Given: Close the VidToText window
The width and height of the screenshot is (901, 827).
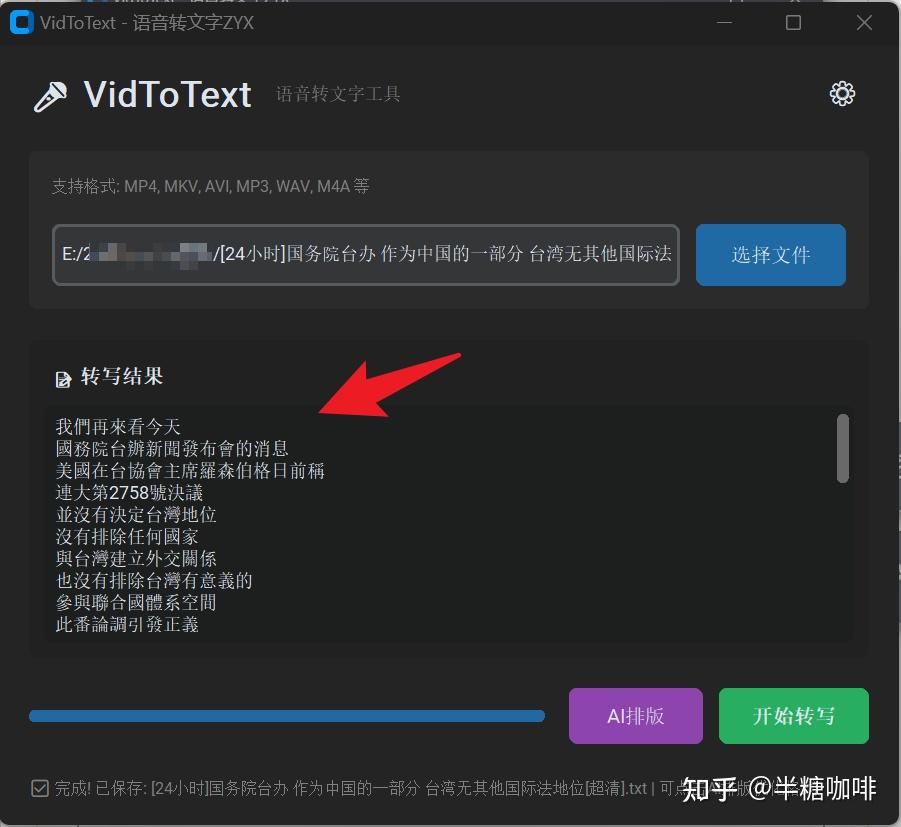Looking at the screenshot, I should (864, 22).
